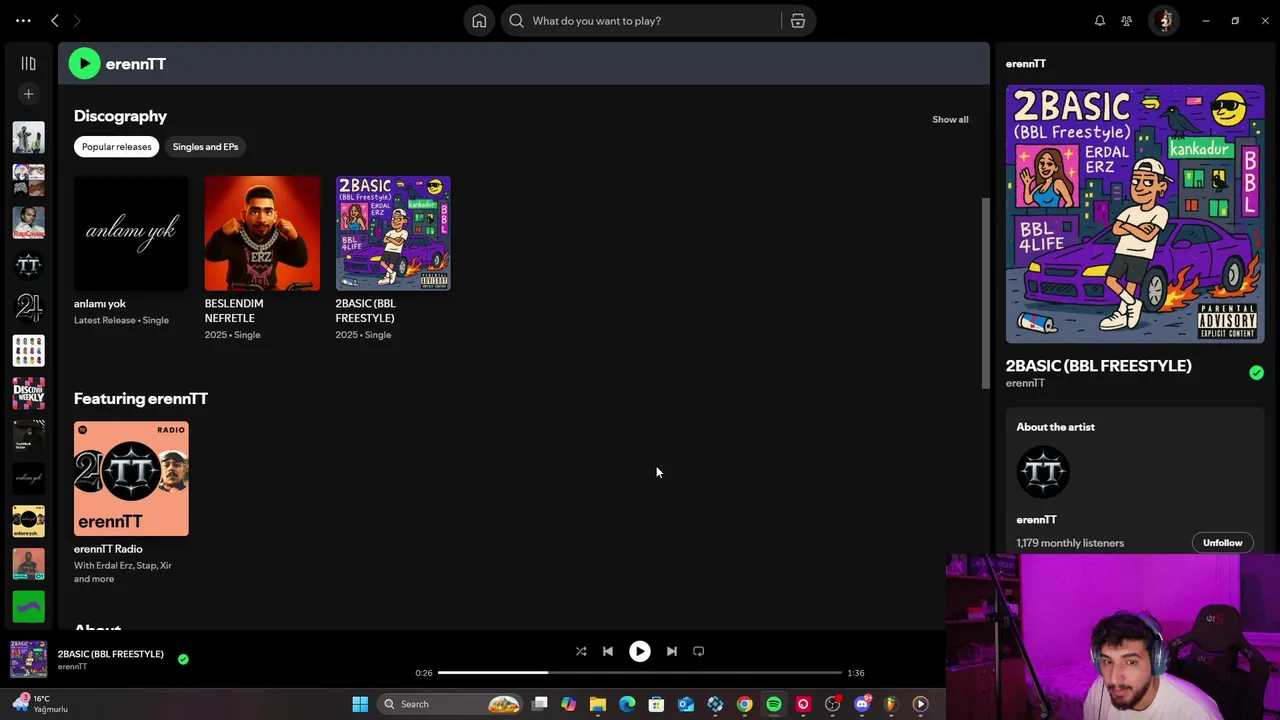Go back with the left chevron arrow

tap(55, 20)
